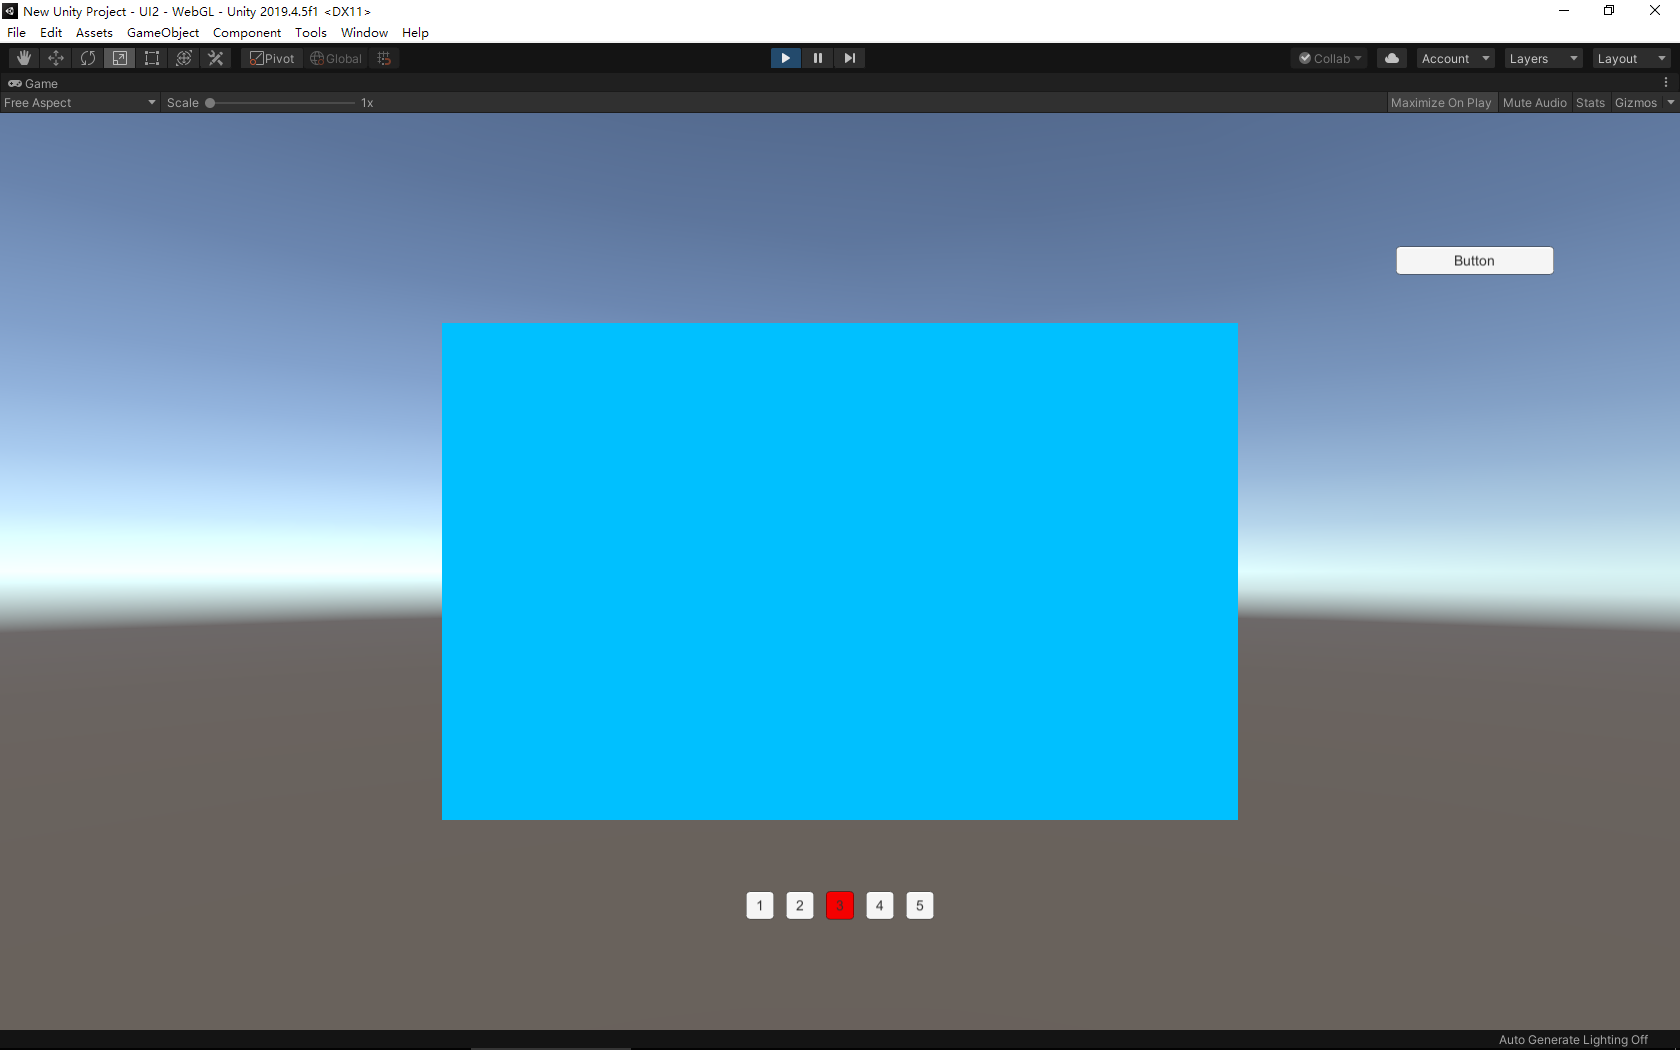Viewport: 1680px width, 1050px height.
Task: Click the cloud services icon
Action: pos(1391,58)
